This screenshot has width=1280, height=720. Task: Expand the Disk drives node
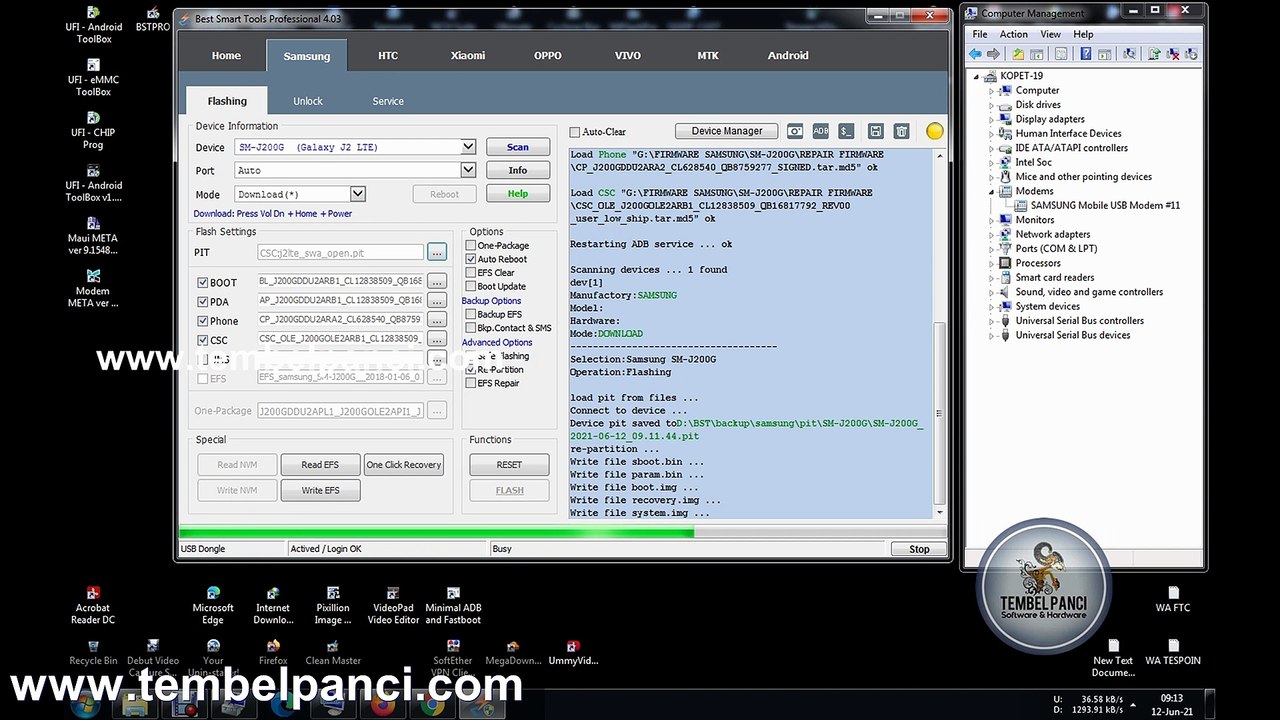tap(992, 105)
